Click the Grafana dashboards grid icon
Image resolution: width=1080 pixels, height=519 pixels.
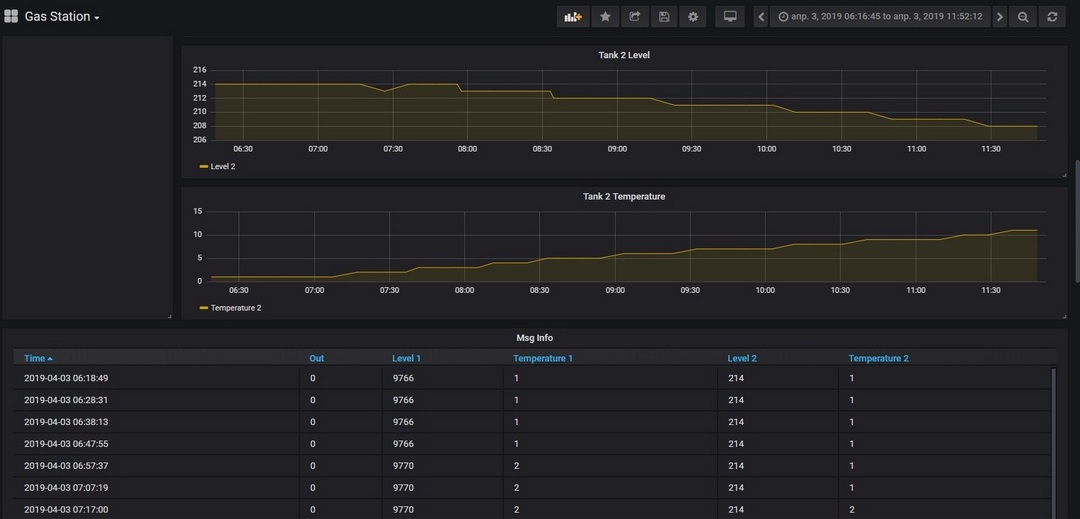(11, 17)
